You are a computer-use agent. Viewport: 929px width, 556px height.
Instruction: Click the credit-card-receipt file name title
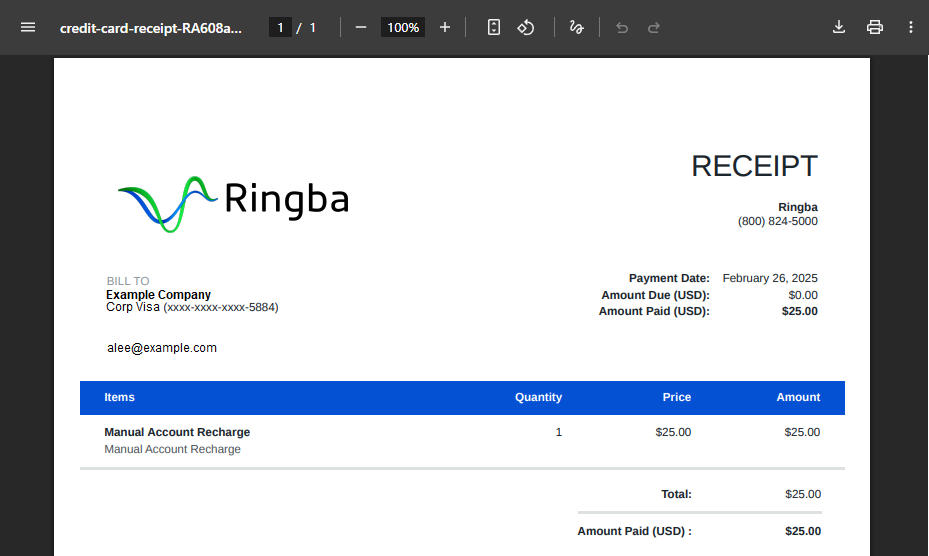[x=150, y=28]
